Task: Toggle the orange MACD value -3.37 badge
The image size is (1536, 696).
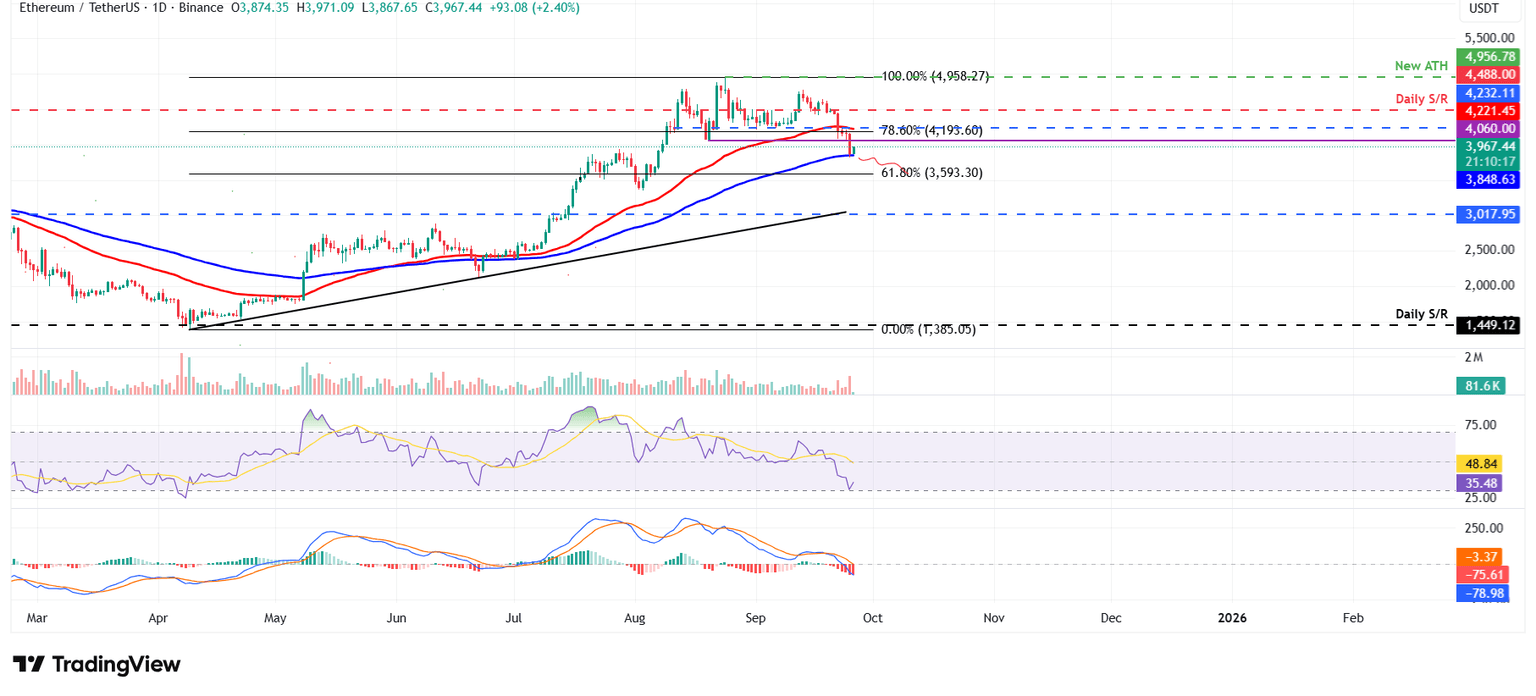Action: [x=1482, y=556]
